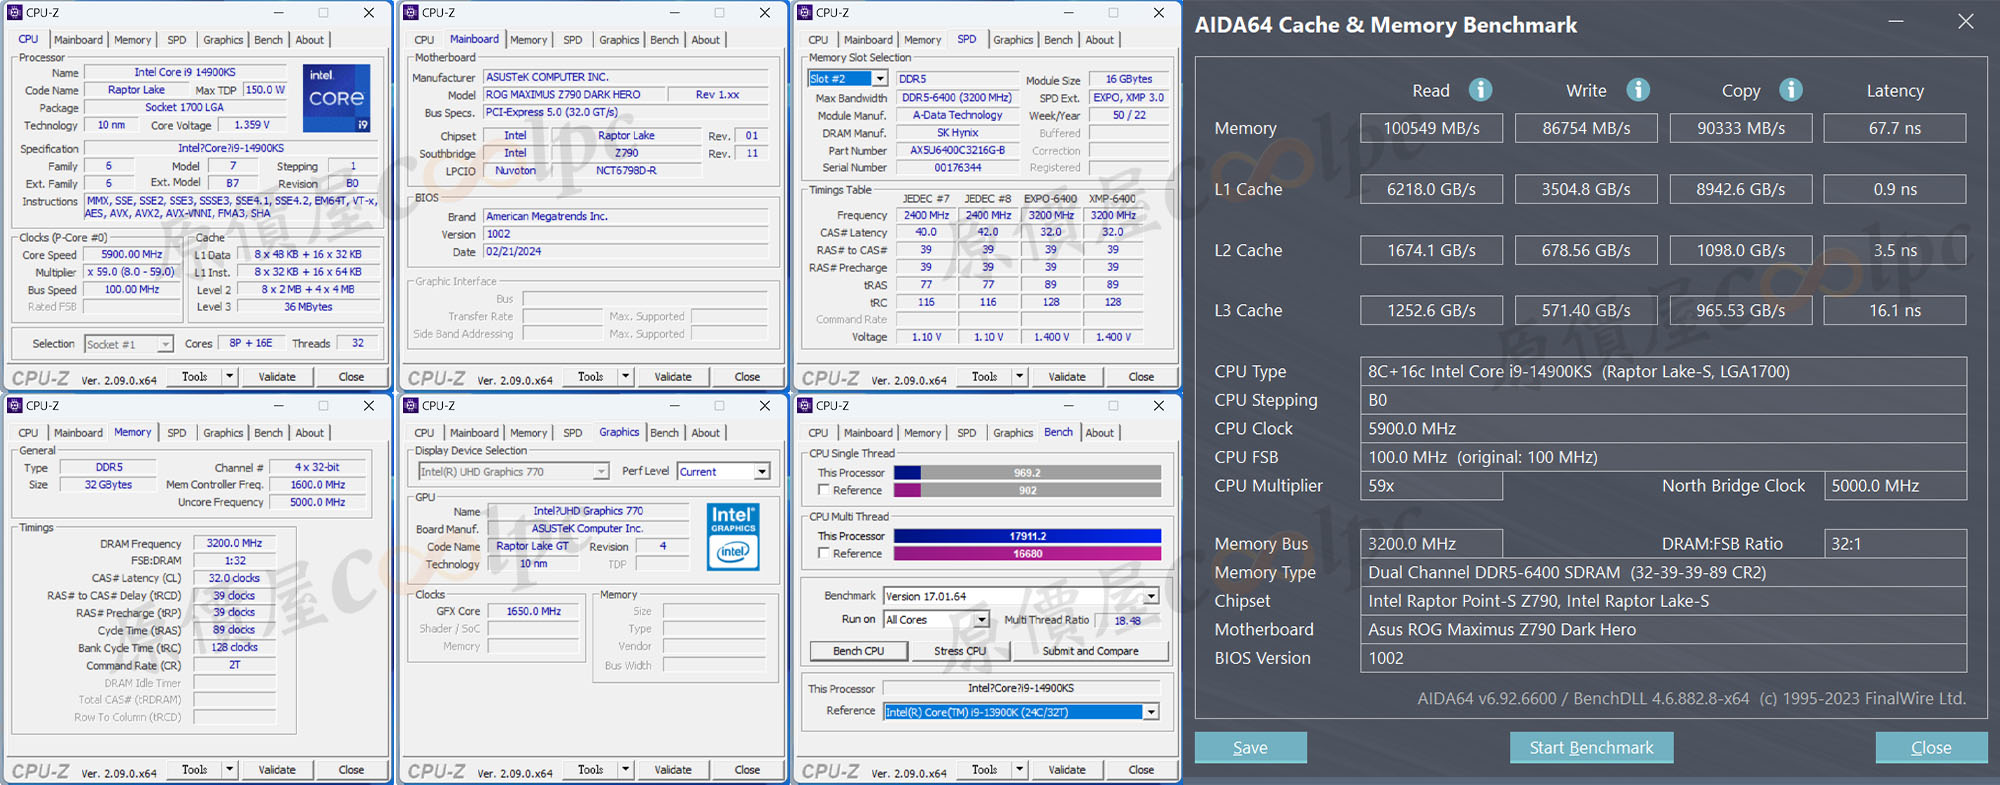The image size is (2000, 785).
Task: Open the Benchmark Version 17.01.64 dropdown
Action: [x=1151, y=596]
